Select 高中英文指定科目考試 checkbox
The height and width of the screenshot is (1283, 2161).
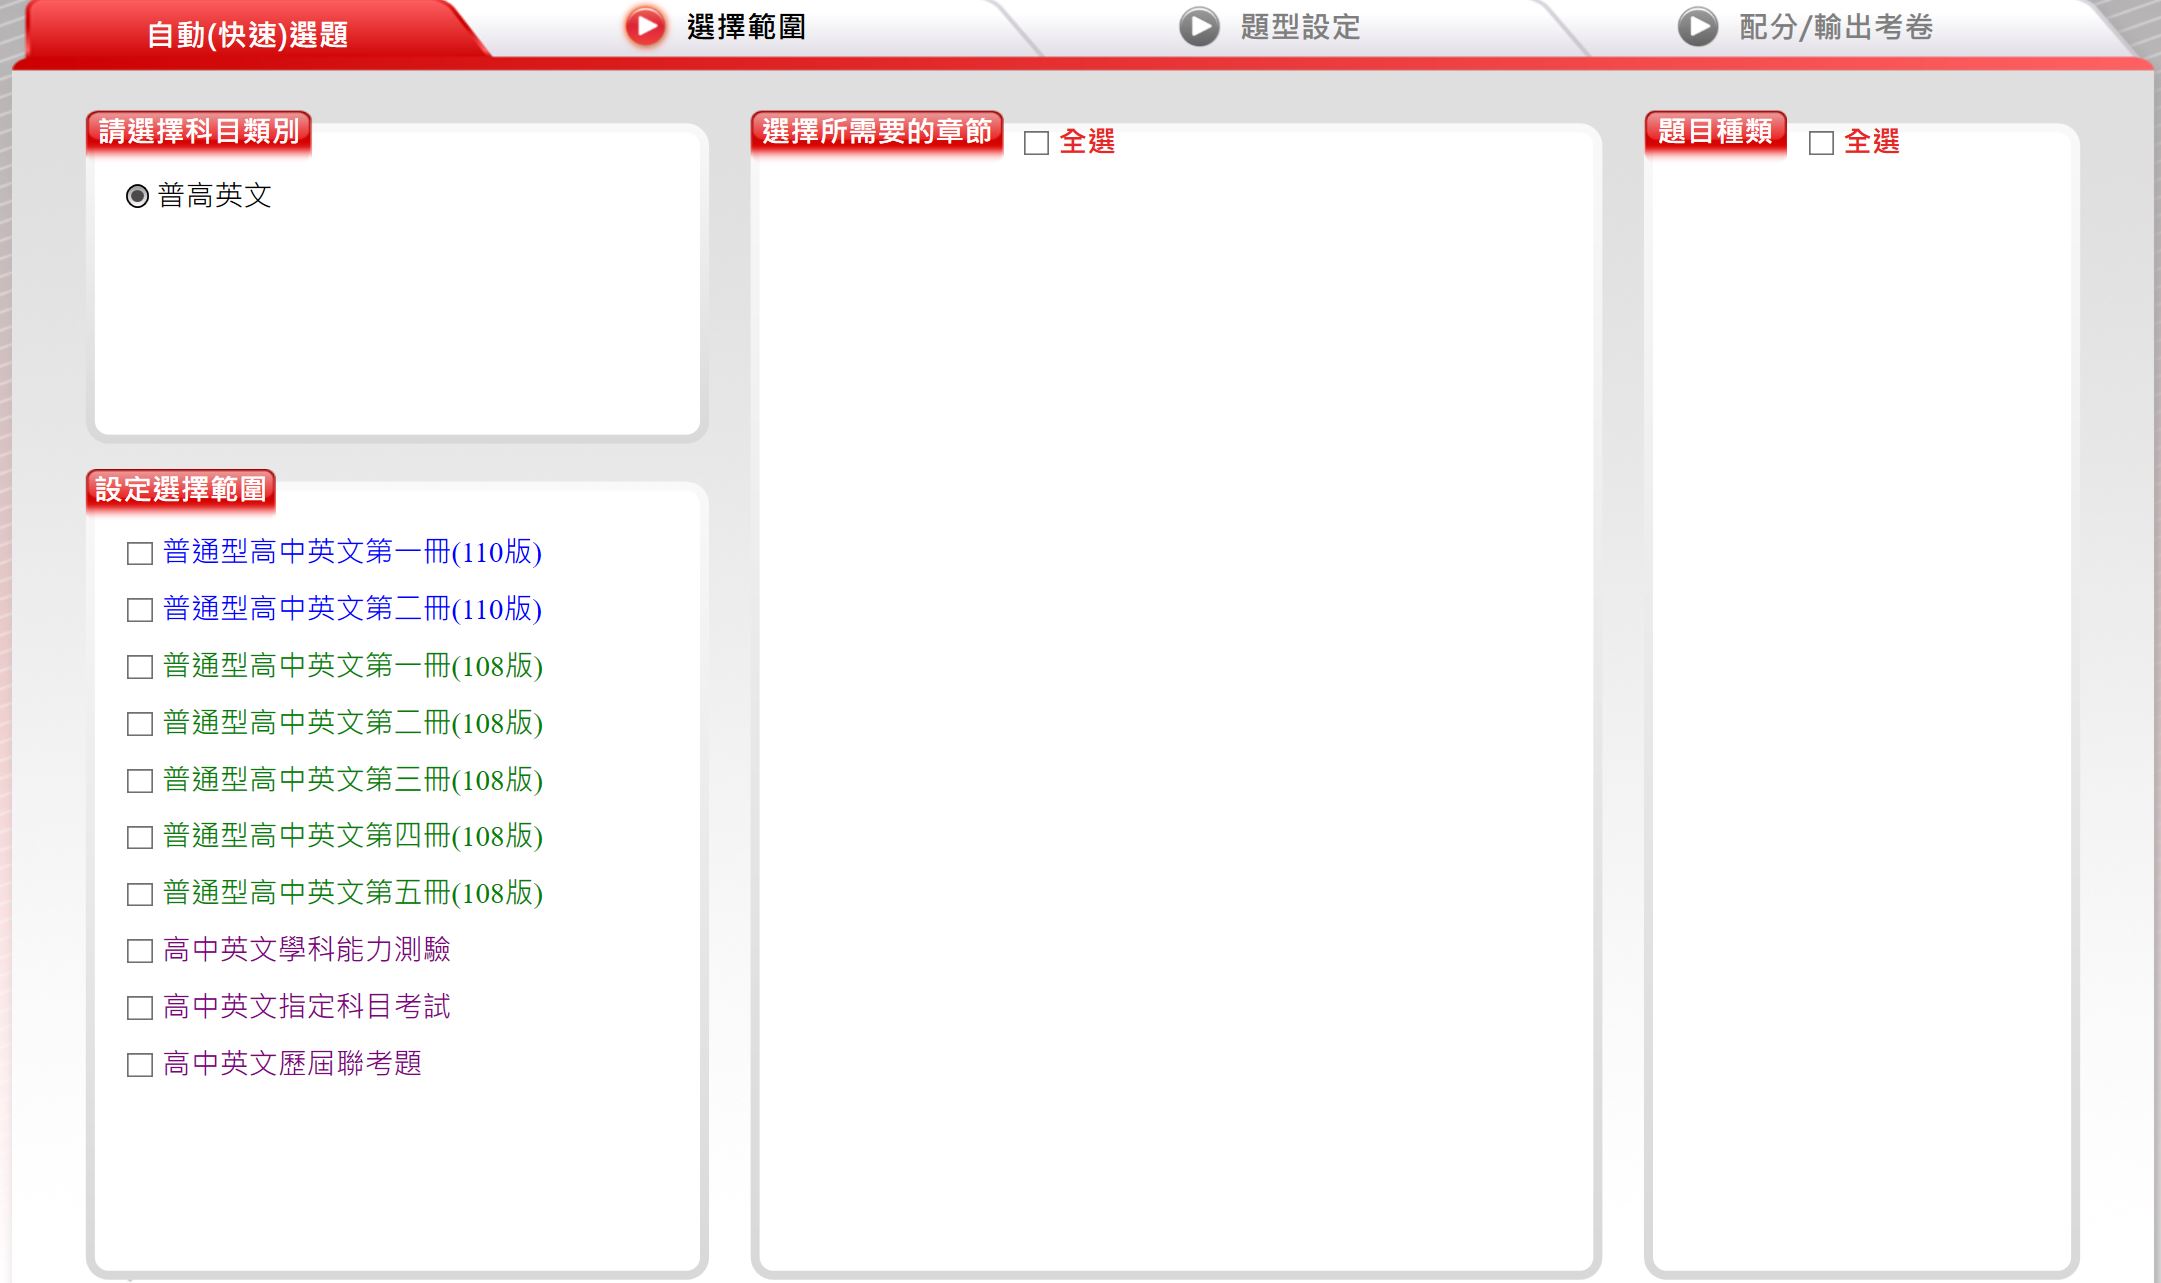(x=140, y=1008)
